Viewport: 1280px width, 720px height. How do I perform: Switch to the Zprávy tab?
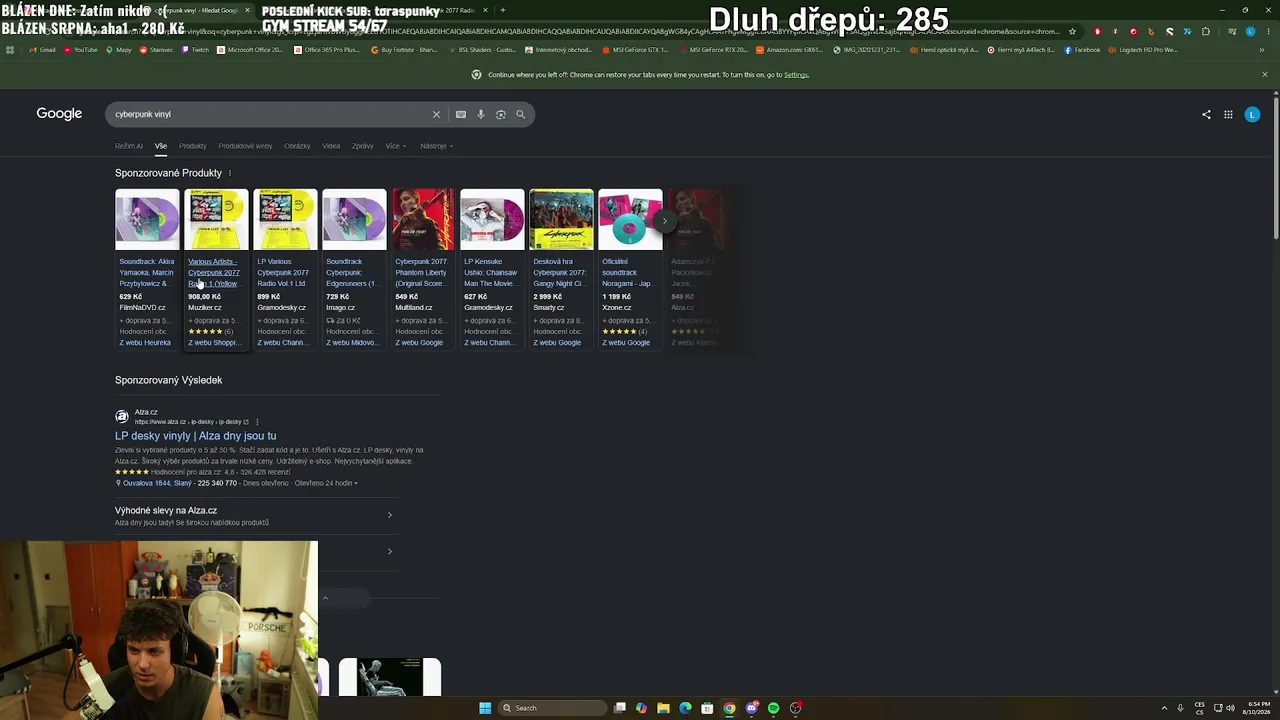click(x=363, y=146)
